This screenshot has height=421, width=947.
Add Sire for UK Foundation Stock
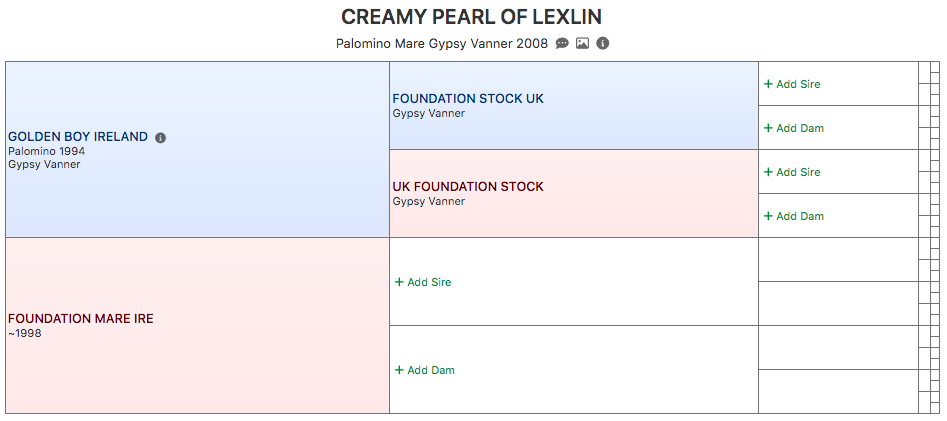792,172
